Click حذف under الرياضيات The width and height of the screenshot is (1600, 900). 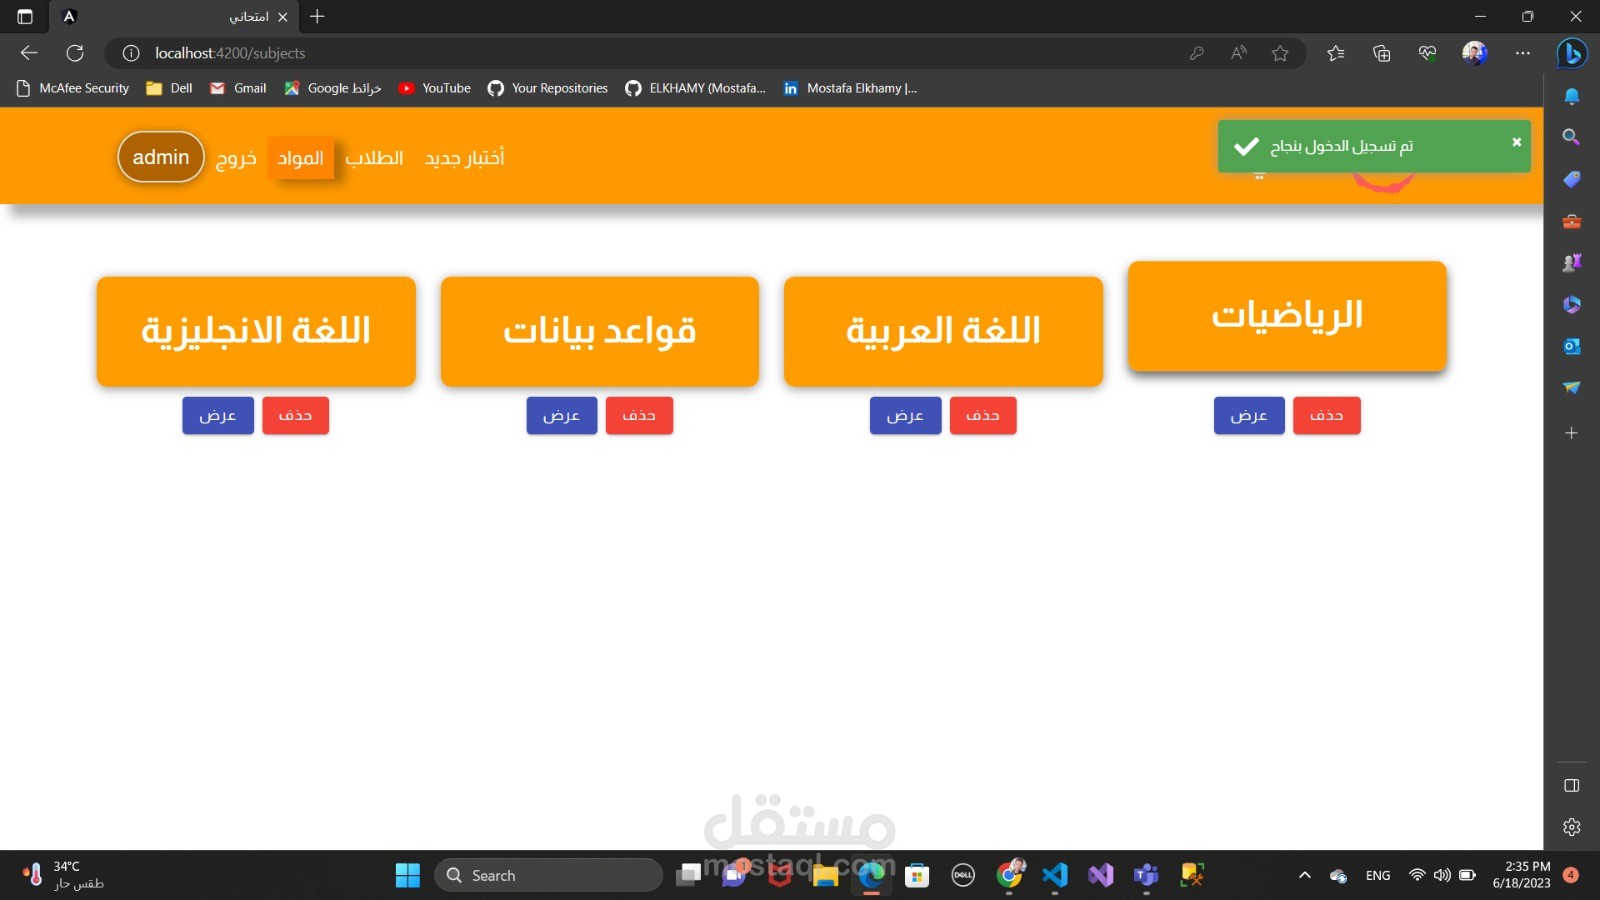click(x=1327, y=415)
